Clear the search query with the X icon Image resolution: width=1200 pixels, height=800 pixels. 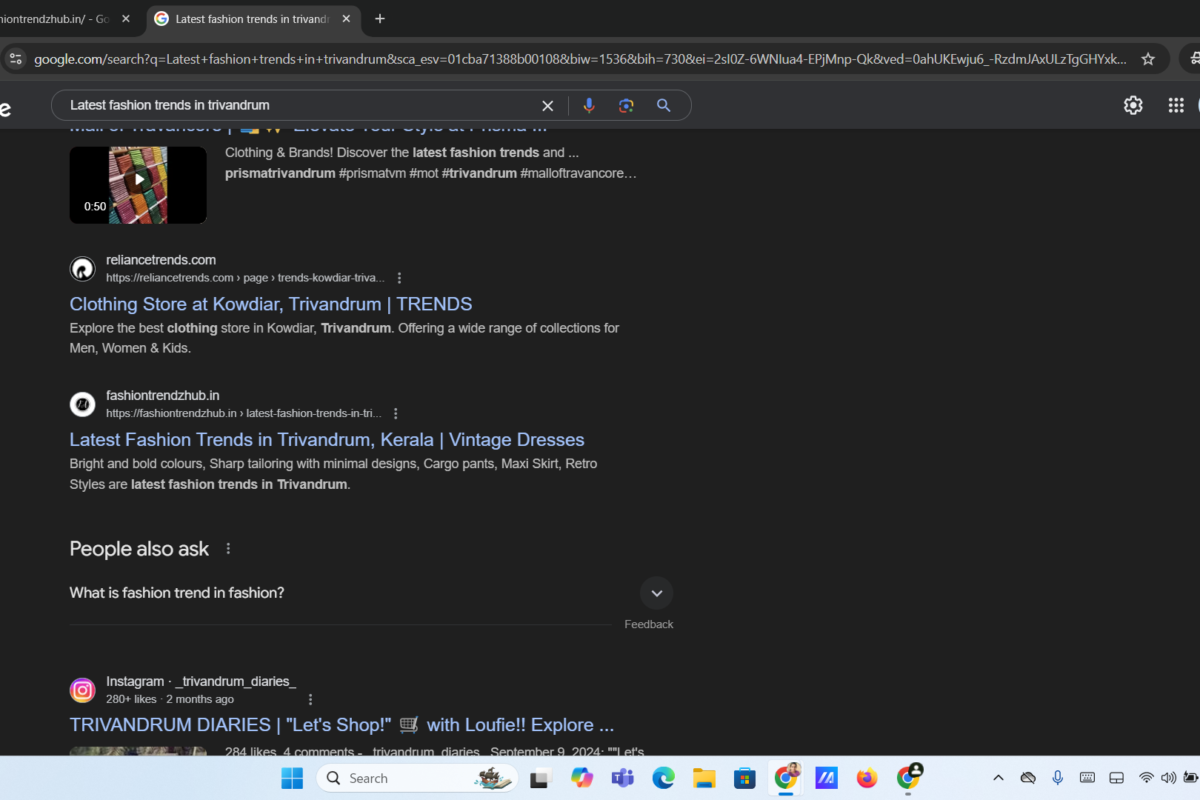click(x=547, y=106)
